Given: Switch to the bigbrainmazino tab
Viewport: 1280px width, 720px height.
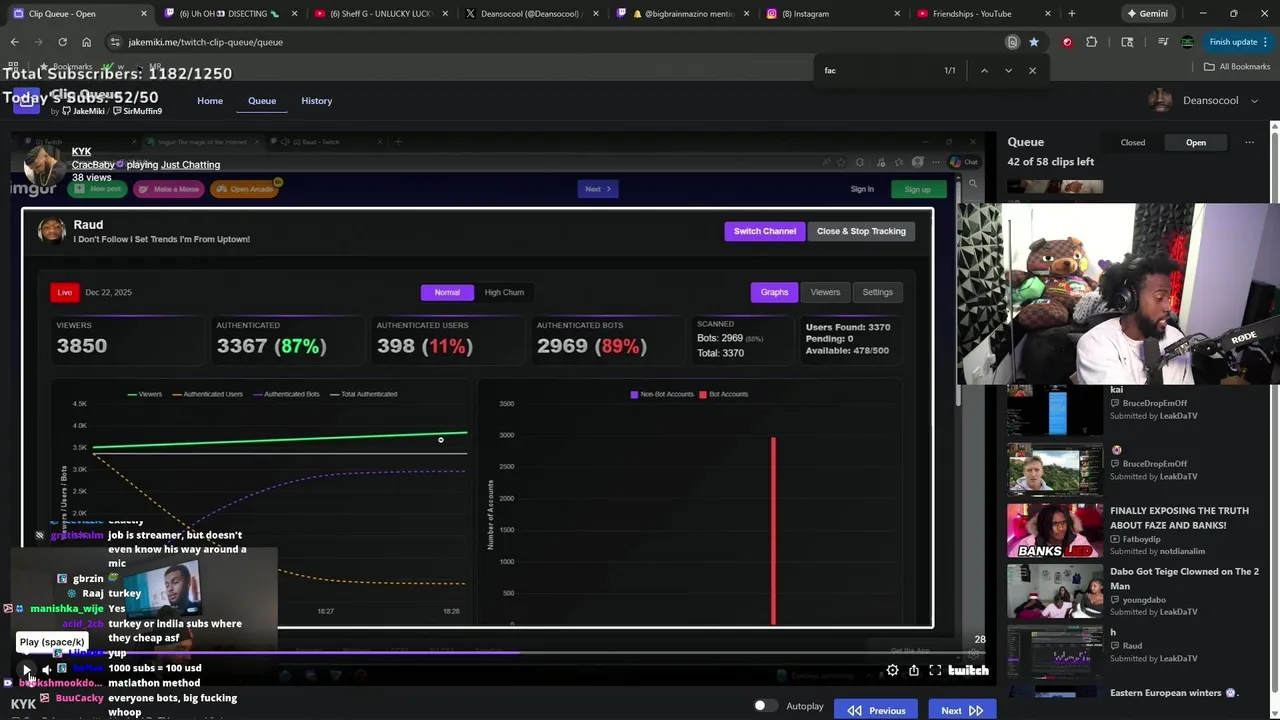Looking at the screenshot, I should point(683,13).
